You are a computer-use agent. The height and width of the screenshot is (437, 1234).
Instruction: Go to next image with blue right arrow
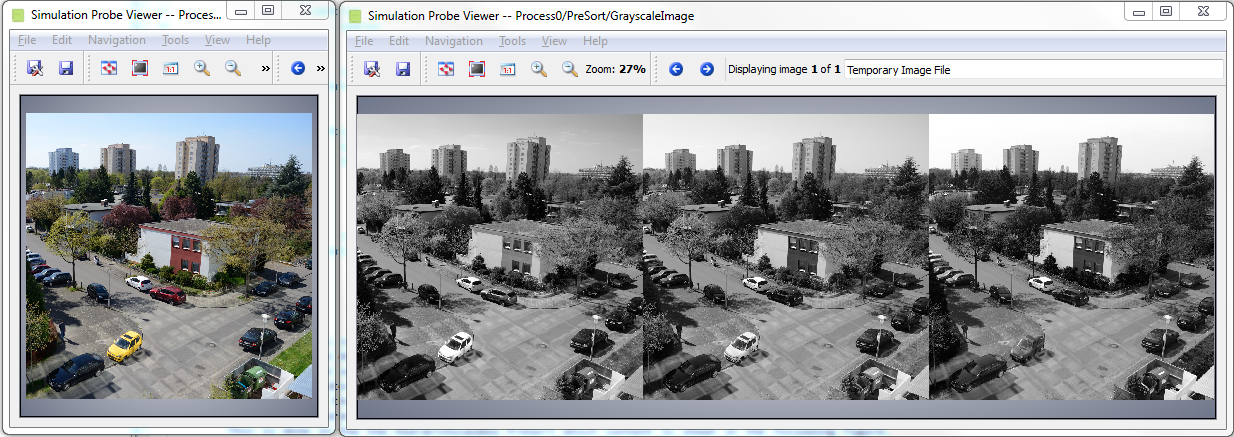pyautogui.click(x=706, y=69)
